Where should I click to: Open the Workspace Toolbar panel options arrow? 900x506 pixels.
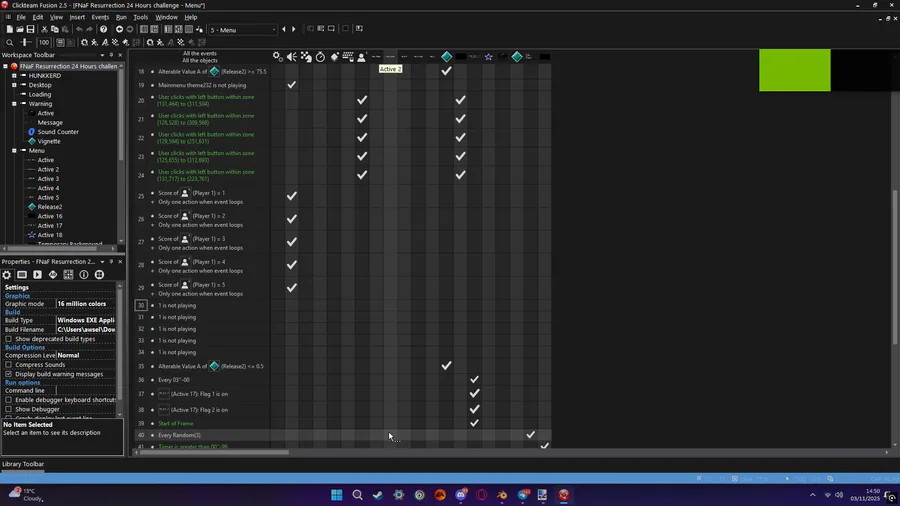(102, 55)
